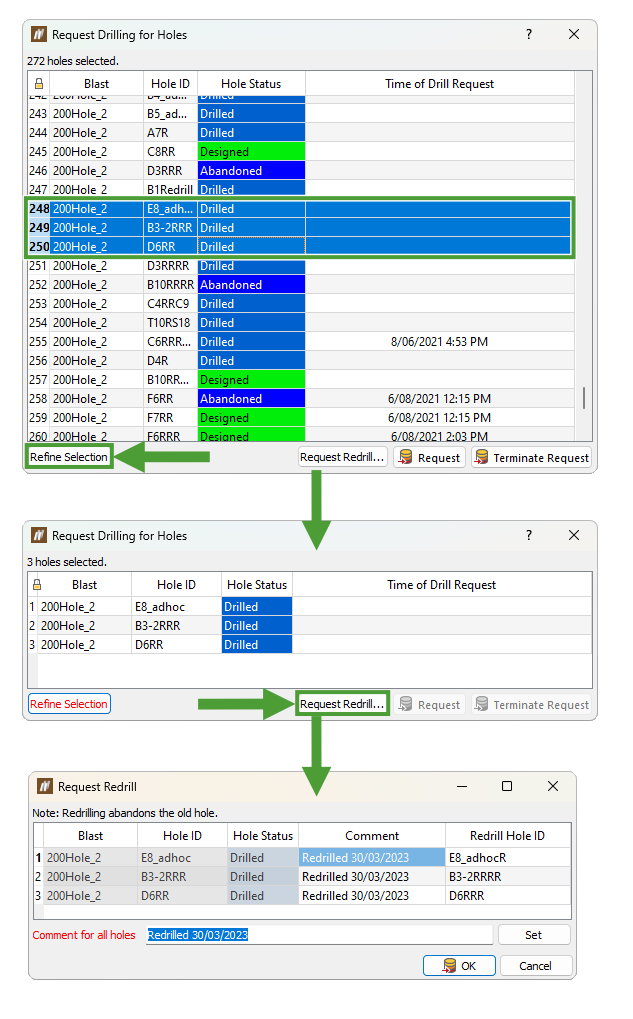Click Terminate Request in the 272-holes dialog
633x1019 pixels.
point(532,458)
